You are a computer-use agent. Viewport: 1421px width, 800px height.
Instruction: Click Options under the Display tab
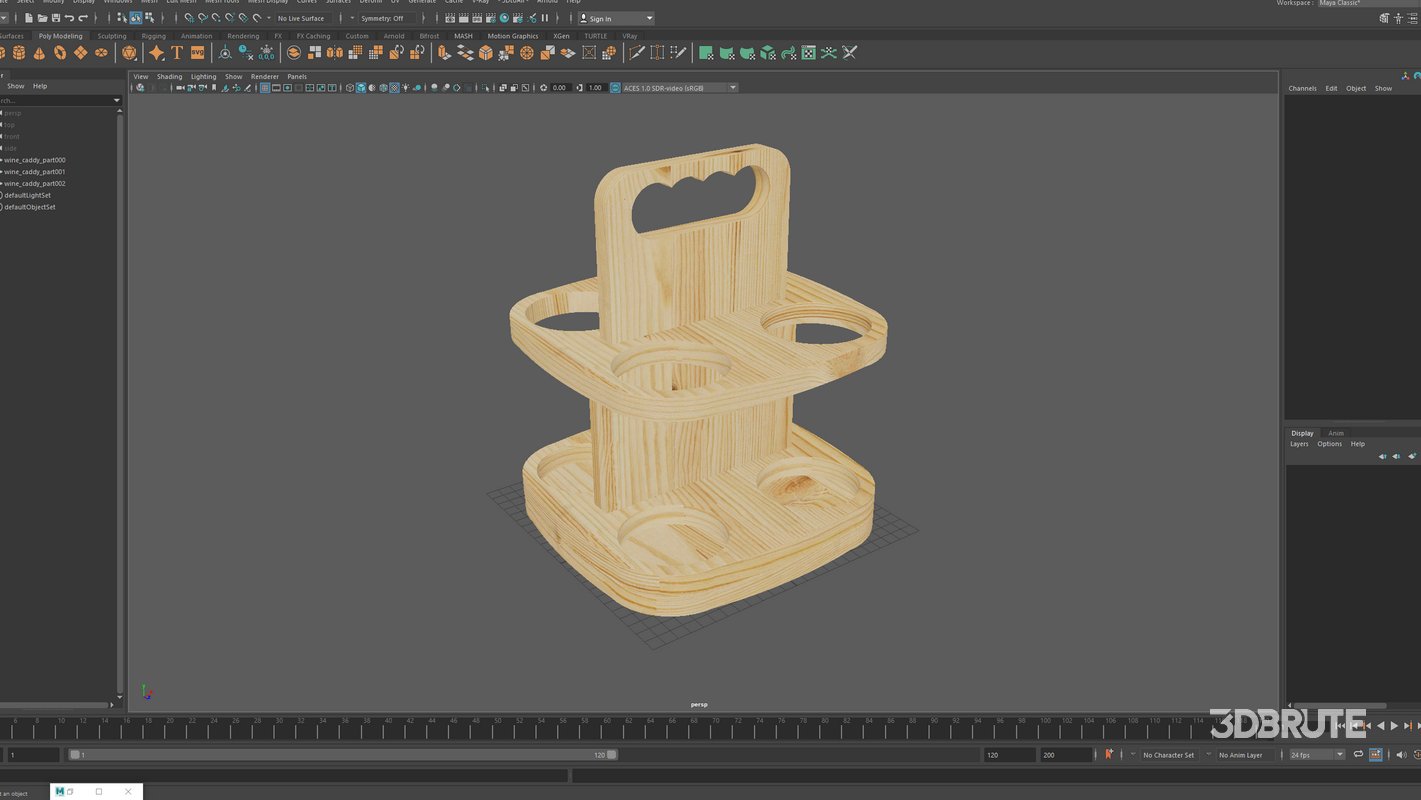(1329, 443)
